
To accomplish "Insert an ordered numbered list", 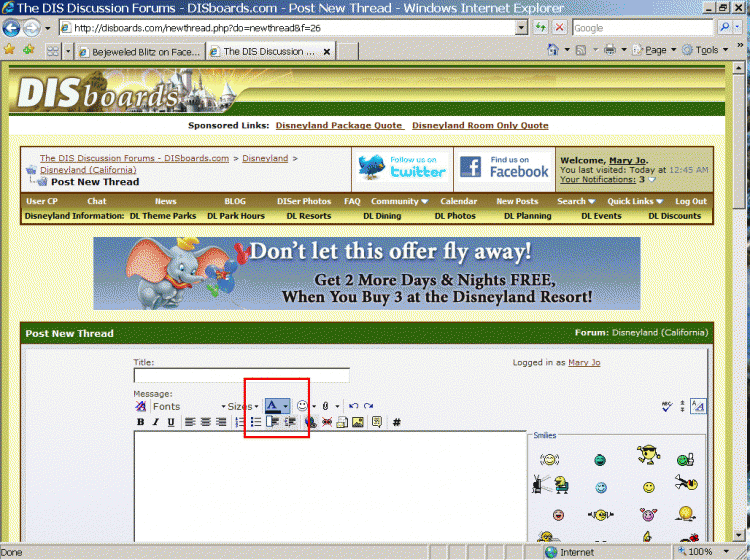I will tap(241, 422).
